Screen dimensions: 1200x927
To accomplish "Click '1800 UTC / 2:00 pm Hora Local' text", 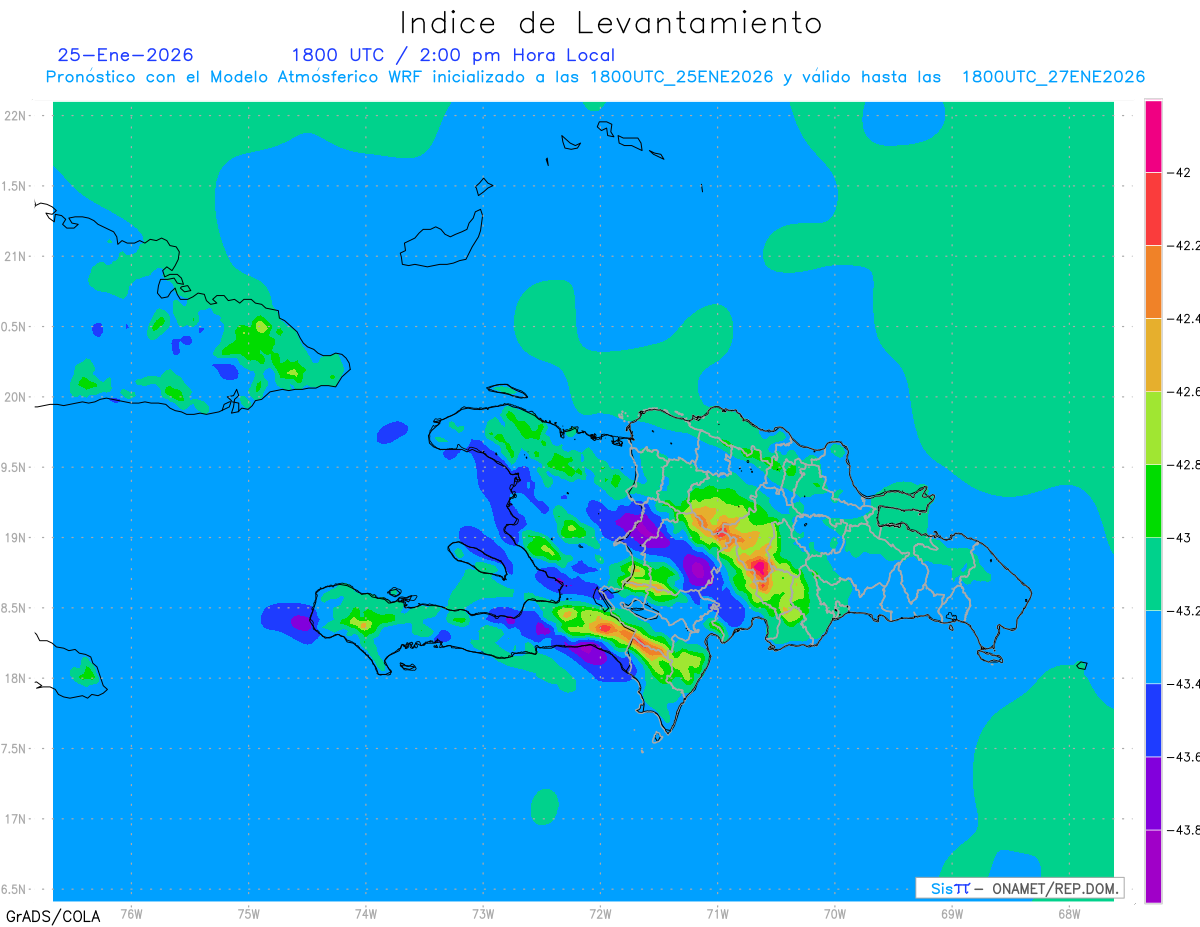I will point(453,55).
